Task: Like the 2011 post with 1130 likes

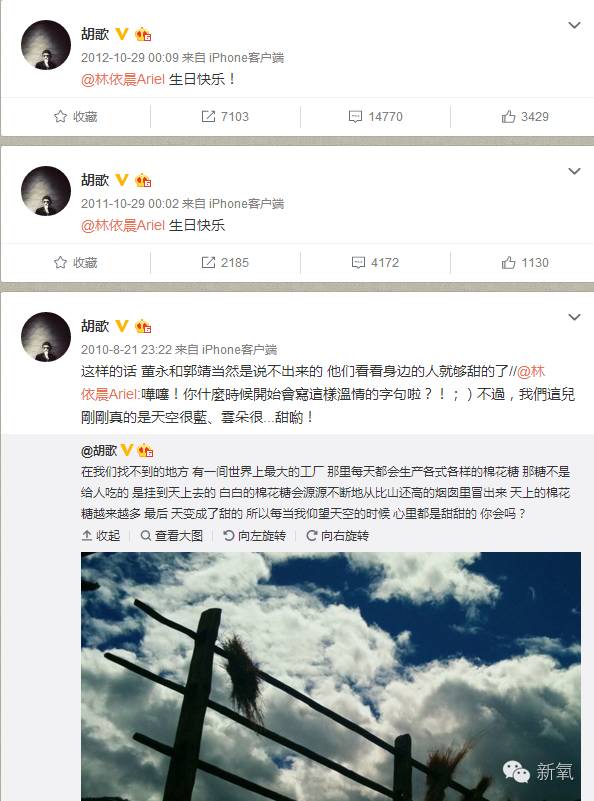Action: point(525,263)
